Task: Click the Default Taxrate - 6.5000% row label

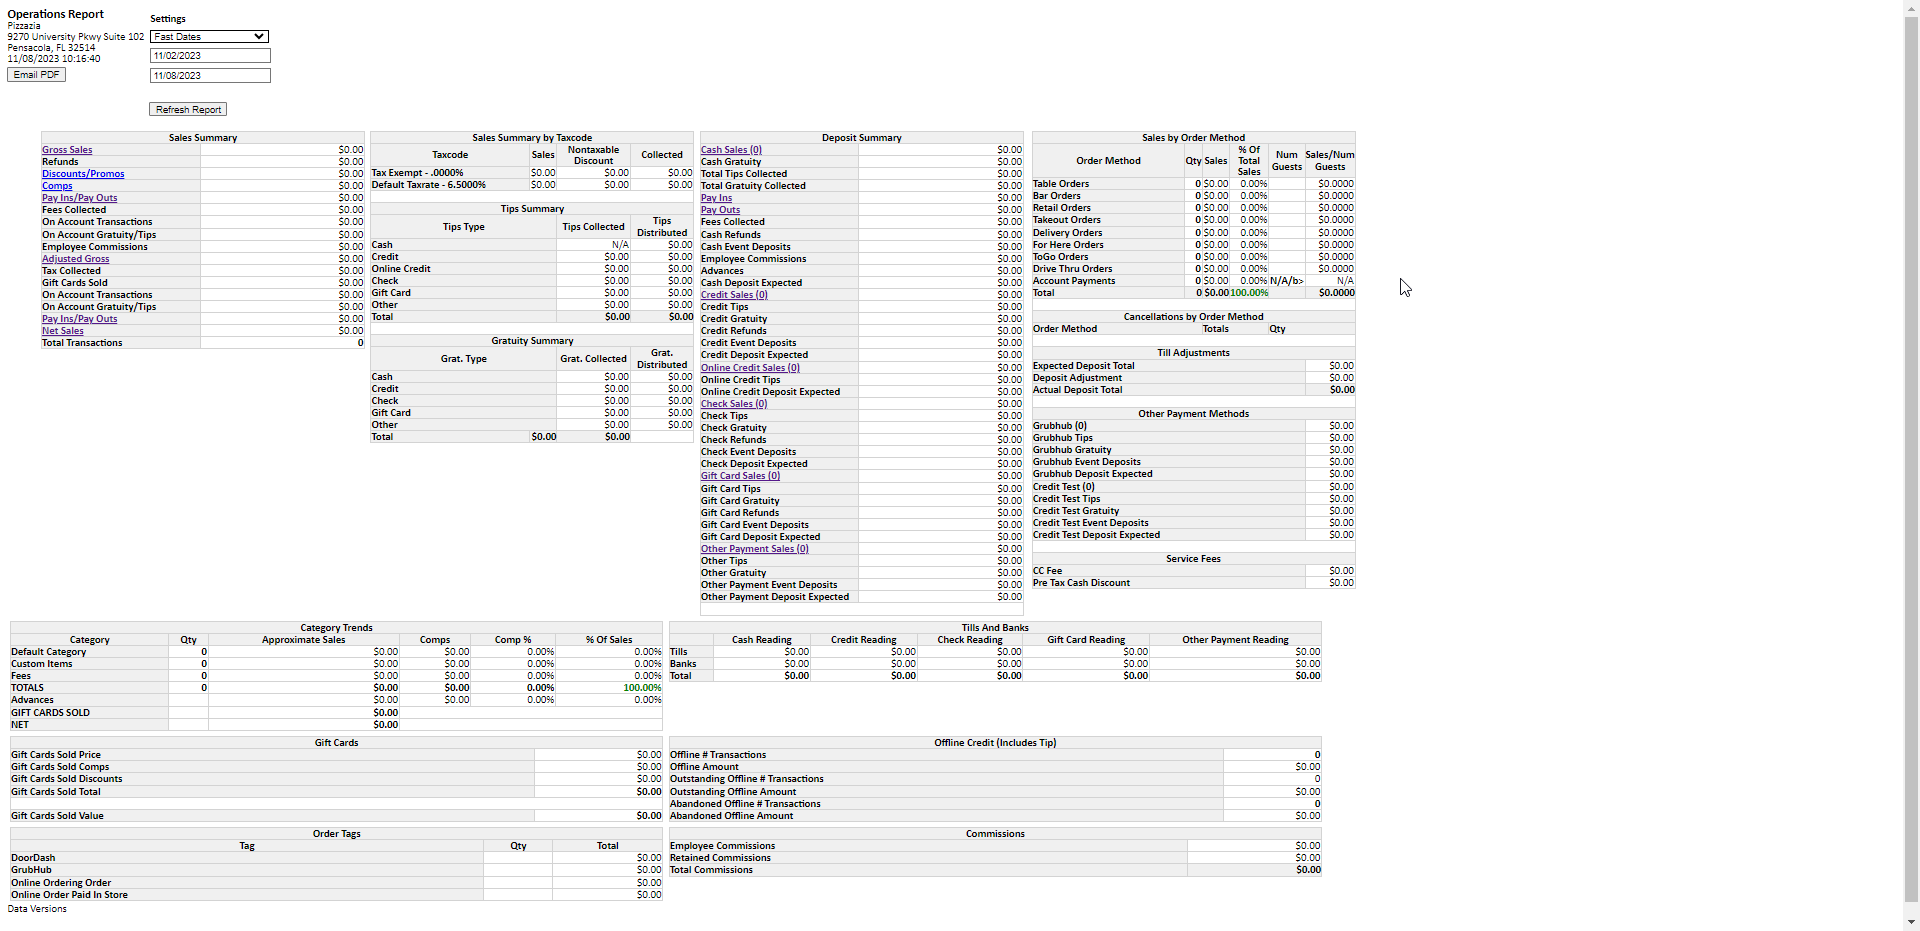Action: pyautogui.click(x=429, y=185)
